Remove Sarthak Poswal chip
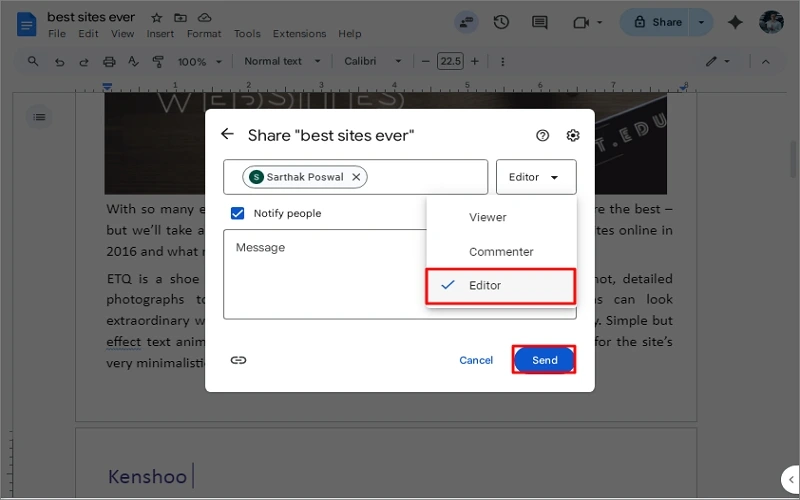Image resolution: width=800 pixels, height=500 pixels. coord(356,177)
